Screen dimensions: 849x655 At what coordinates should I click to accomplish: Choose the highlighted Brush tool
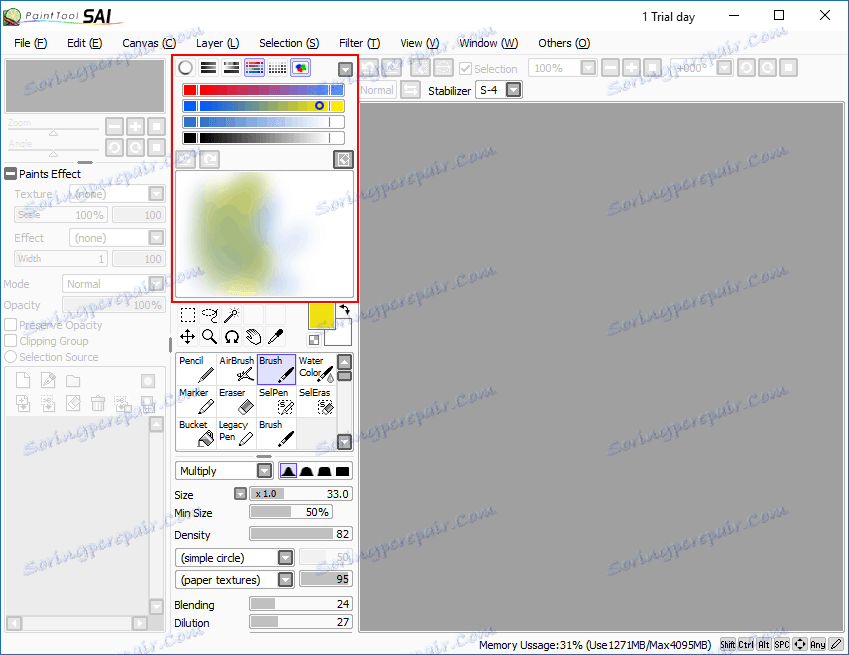click(276, 369)
